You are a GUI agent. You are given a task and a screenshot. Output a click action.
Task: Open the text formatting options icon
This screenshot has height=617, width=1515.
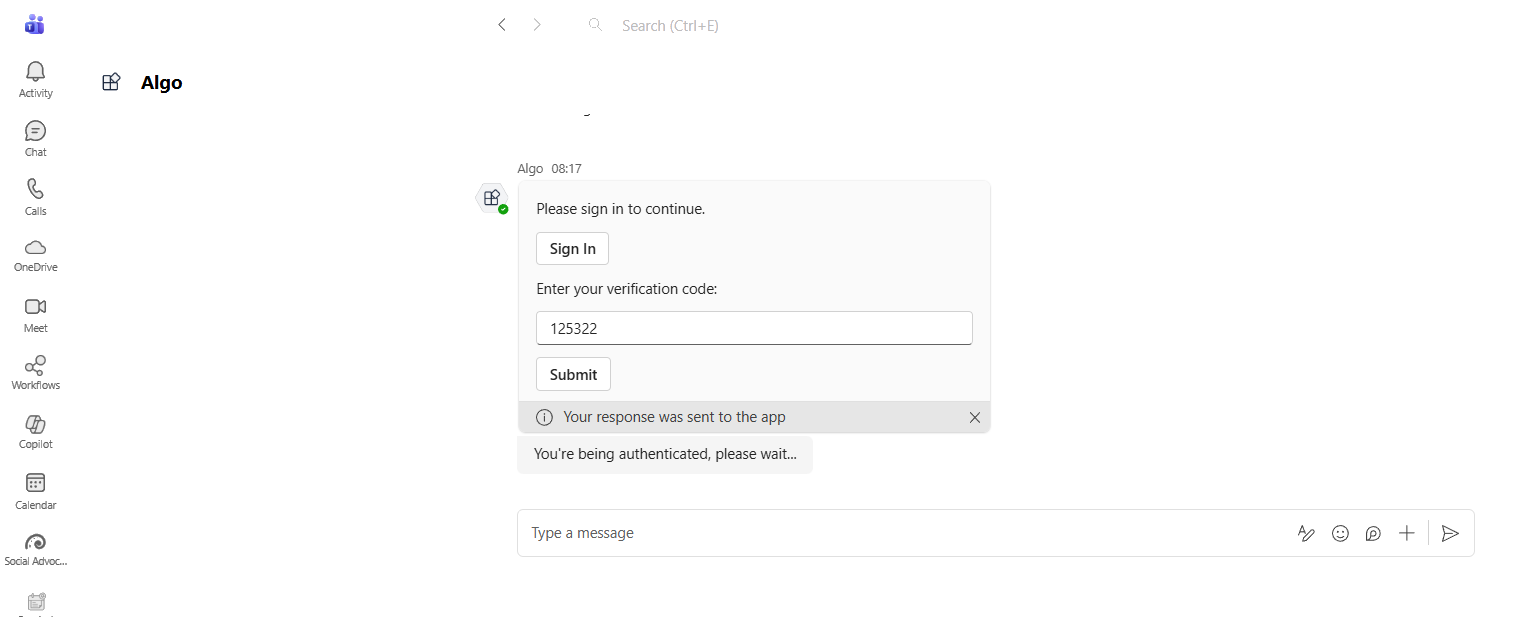1306,533
